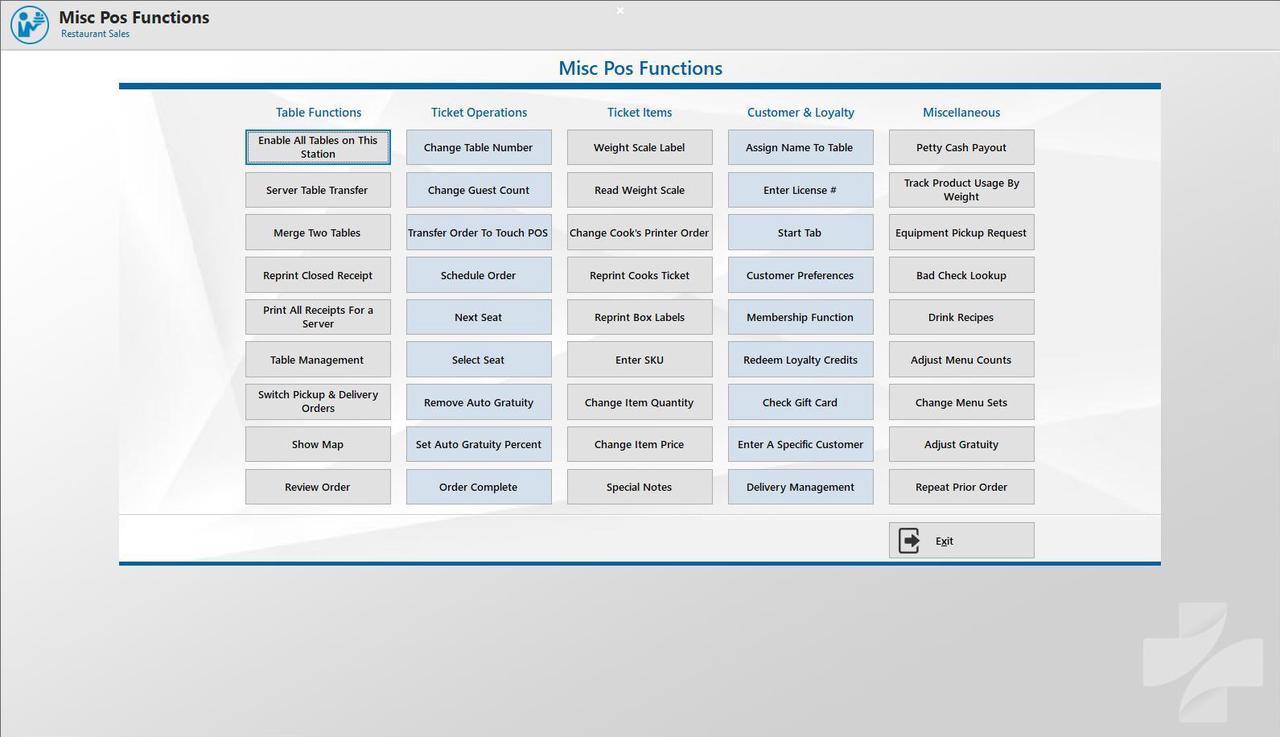The height and width of the screenshot is (737, 1280).
Task: Click Redeem Loyalty Credits
Action: coord(801,360)
